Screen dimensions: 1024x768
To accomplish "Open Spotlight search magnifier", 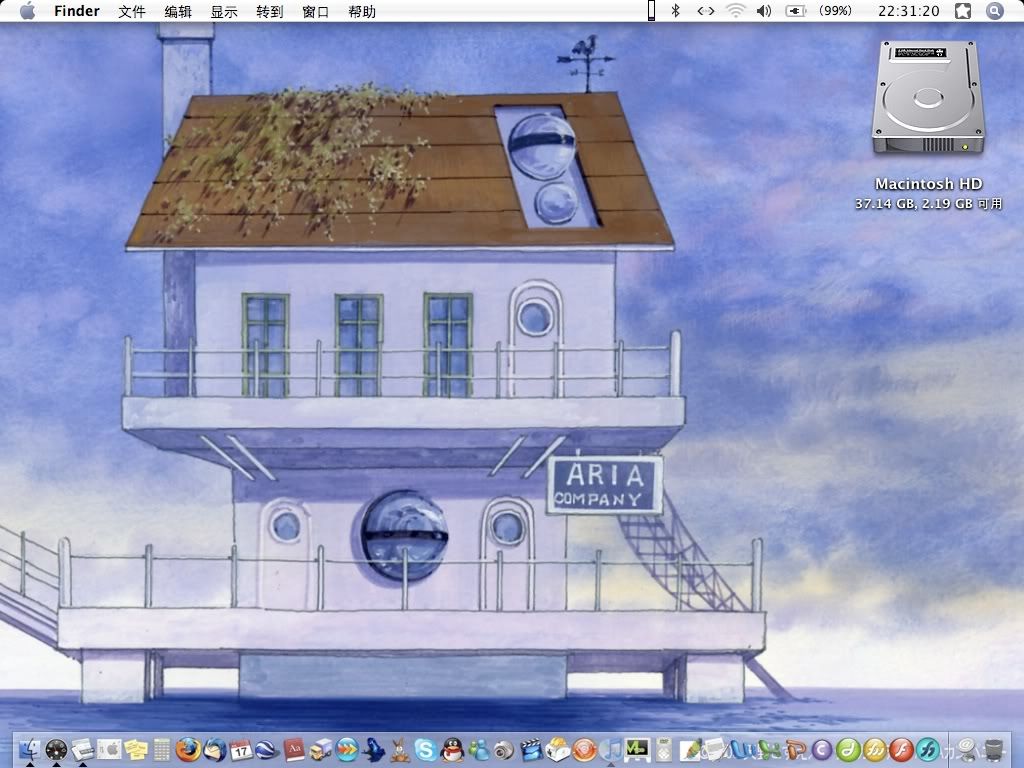I will click(x=994, y=10).
